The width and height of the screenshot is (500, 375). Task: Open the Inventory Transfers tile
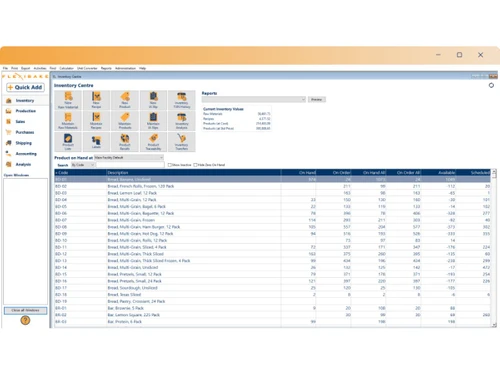(182, 142)
